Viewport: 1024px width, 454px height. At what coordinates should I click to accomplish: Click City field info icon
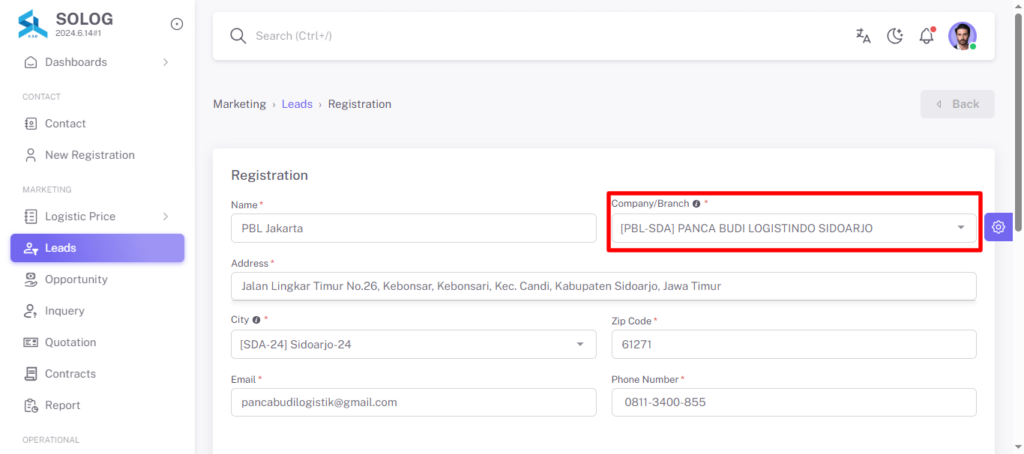(x=256, y=321)
